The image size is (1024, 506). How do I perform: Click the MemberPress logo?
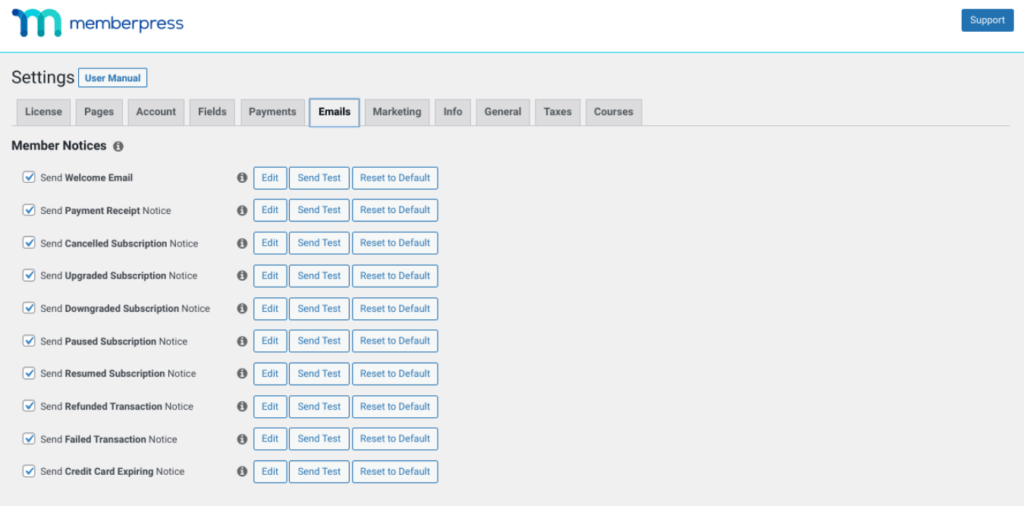(x=97, y=24)
